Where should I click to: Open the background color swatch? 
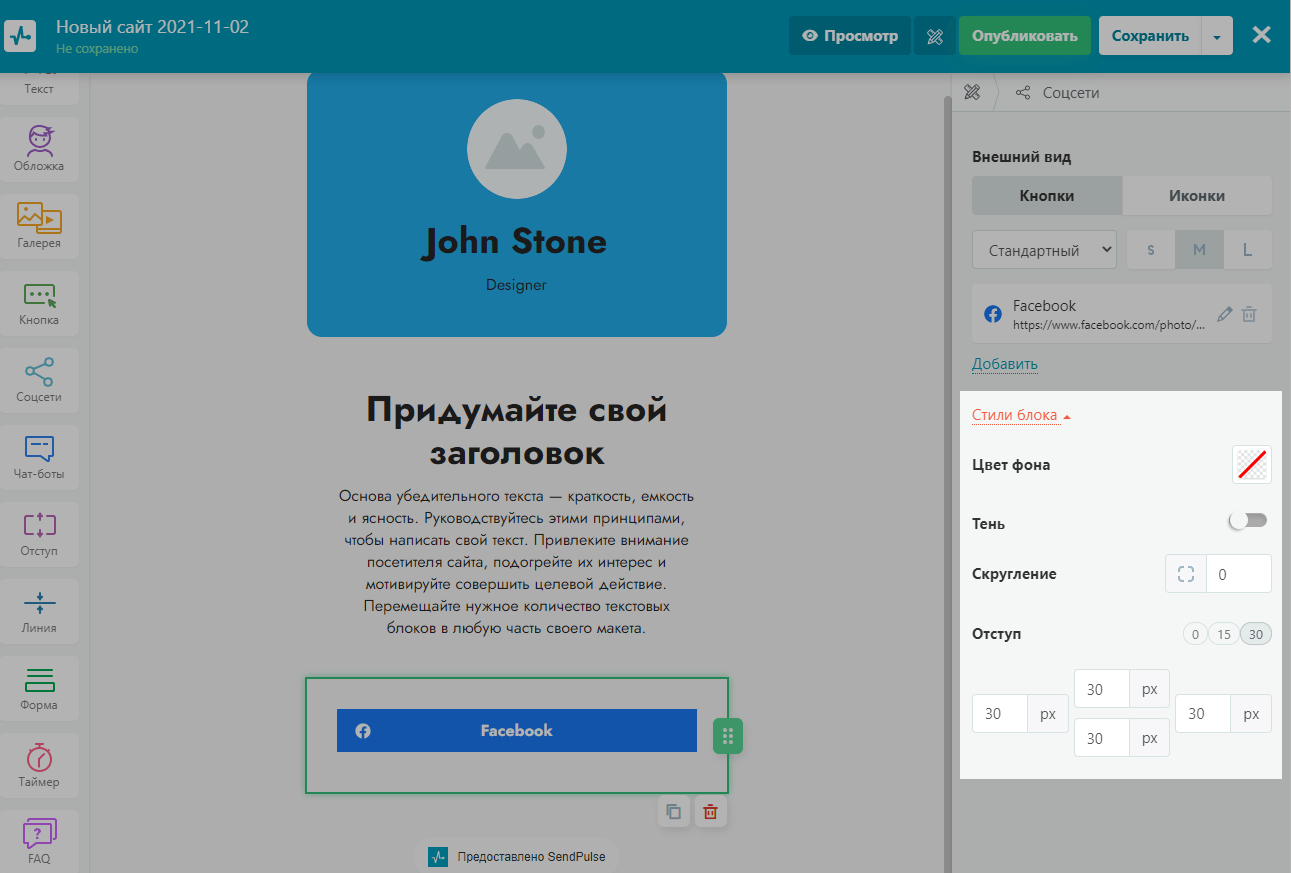[1251, 465]
